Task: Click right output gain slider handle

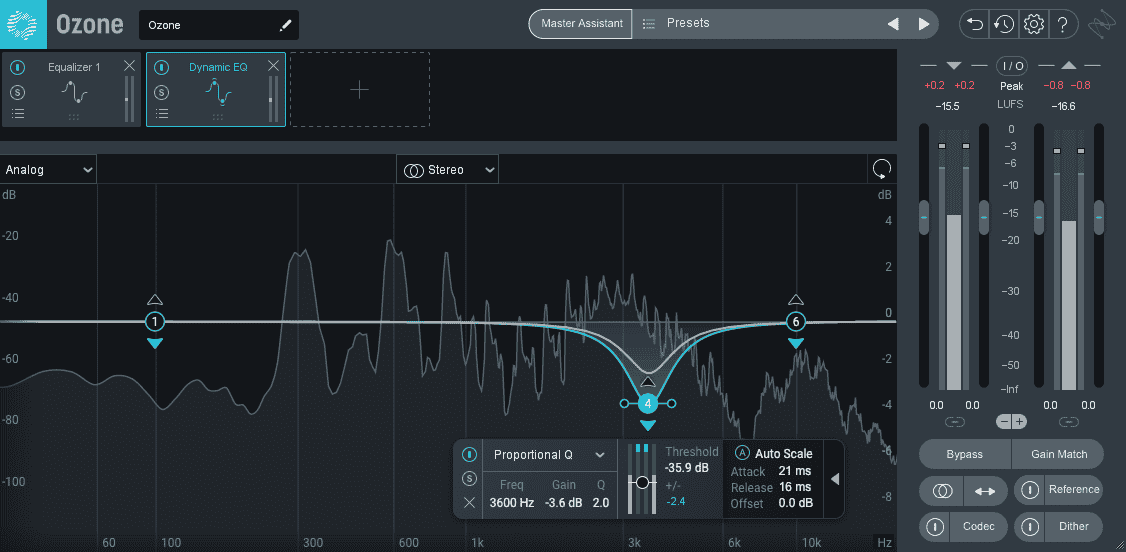Action: [x=1099, y=217]
